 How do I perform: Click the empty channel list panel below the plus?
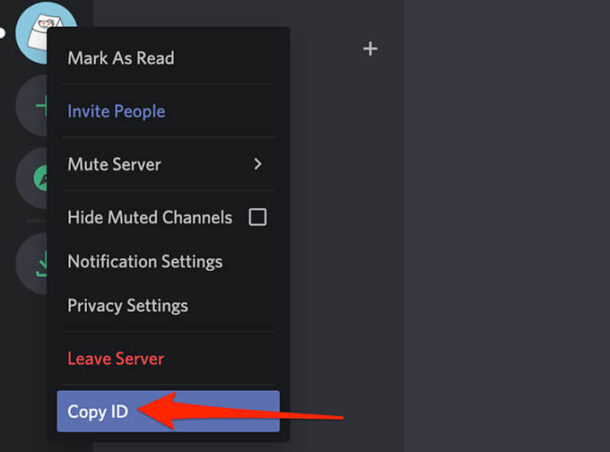click(346, 250)
